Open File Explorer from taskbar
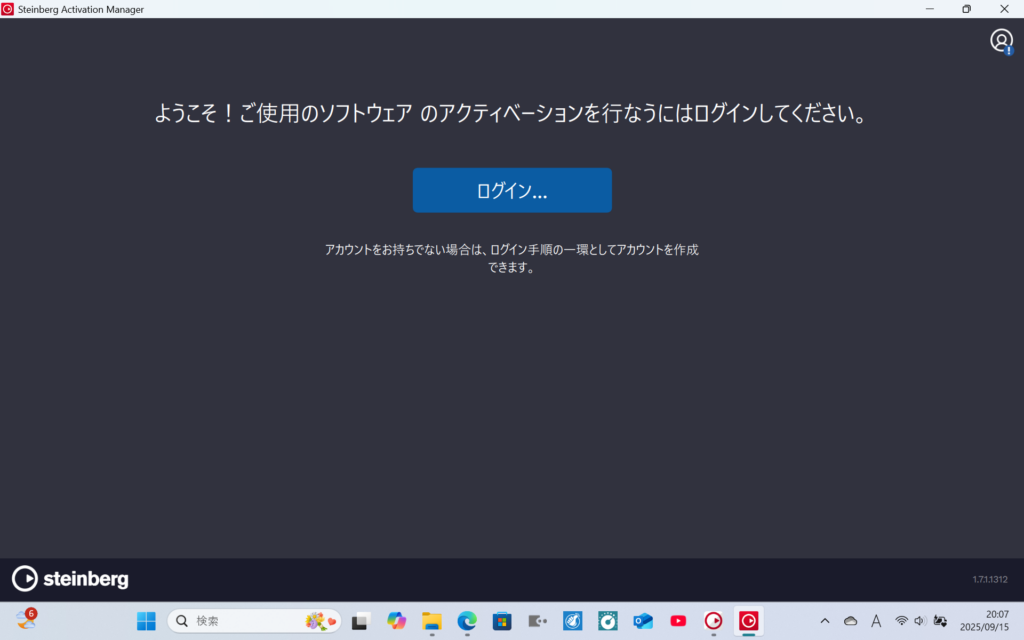Image resolution: width=1024 pixels, height=640 pixels. click(x=432, y=621)
